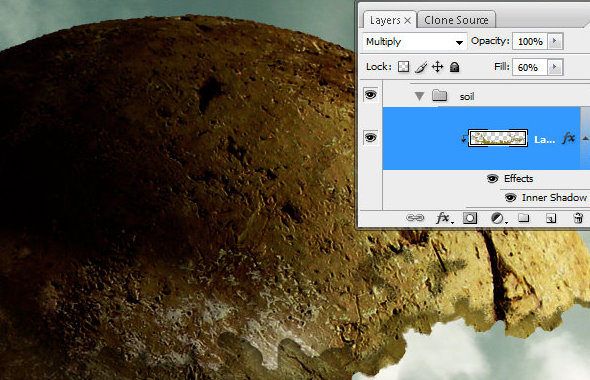Screen dimensions: 590x380
Task: Collapse layer effects arrow beside fx badge
Action: click(585, 138)
